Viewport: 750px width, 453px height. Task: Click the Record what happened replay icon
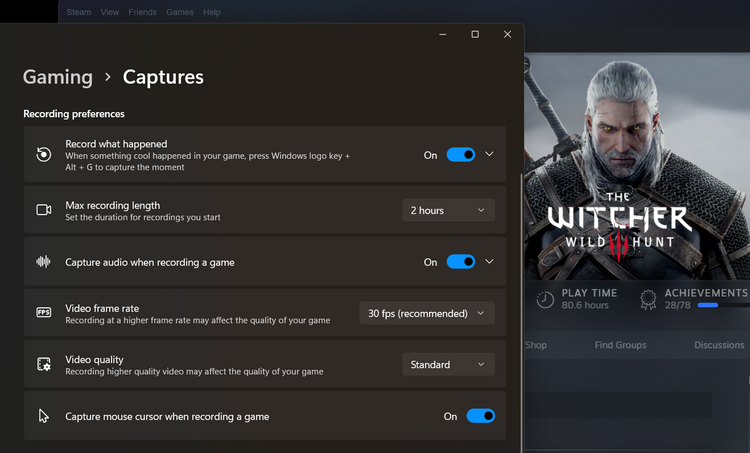[44, 155]
